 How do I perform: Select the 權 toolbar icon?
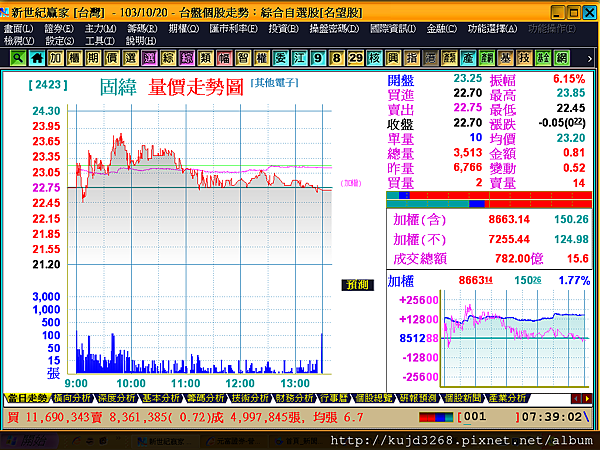click(262, 58)
